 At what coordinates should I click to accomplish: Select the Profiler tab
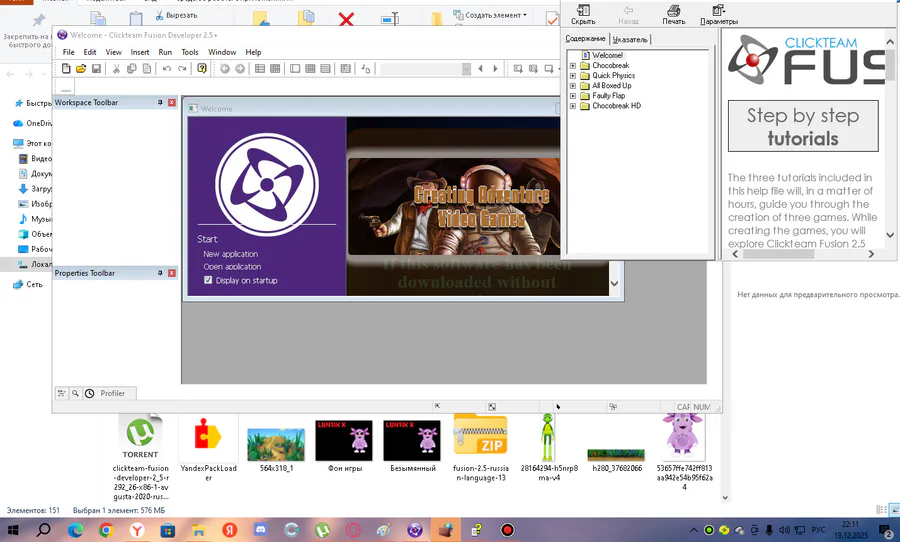(112, 393)
